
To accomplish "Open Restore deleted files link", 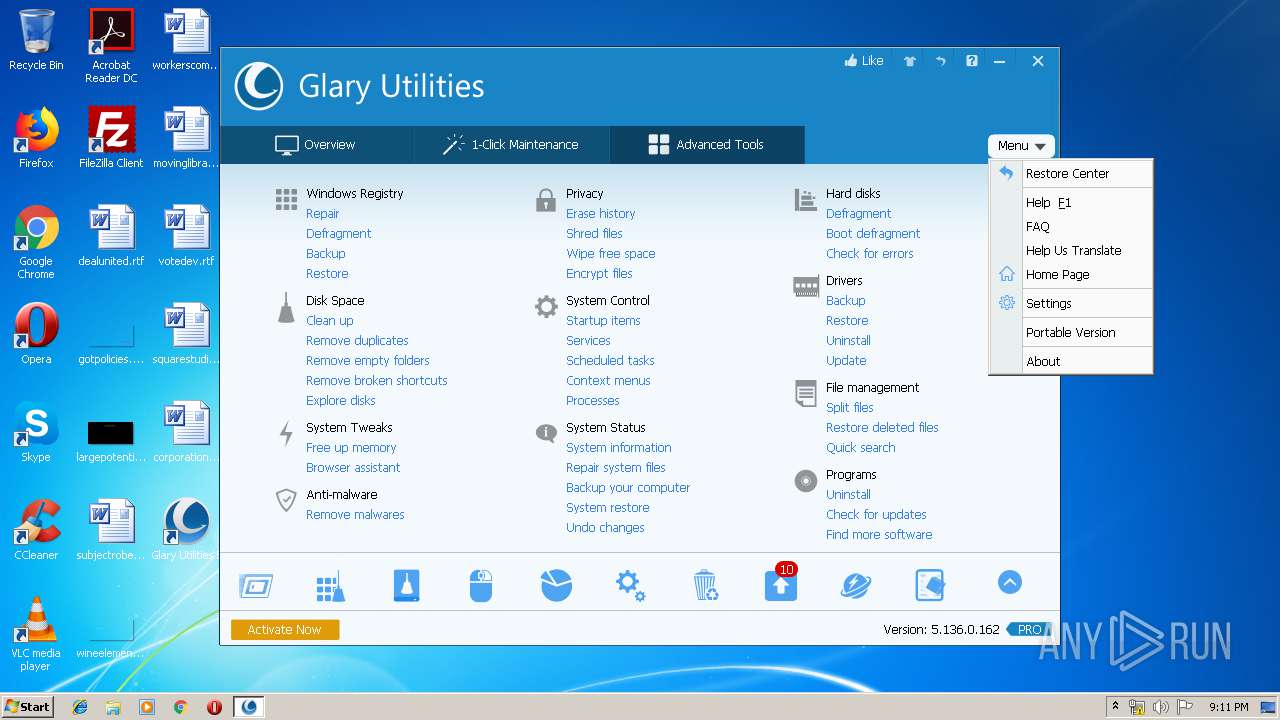I will point(882,428).
